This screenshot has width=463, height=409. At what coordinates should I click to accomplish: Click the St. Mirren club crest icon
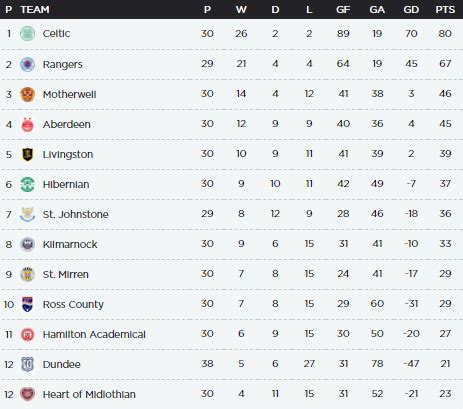[27, 274]
